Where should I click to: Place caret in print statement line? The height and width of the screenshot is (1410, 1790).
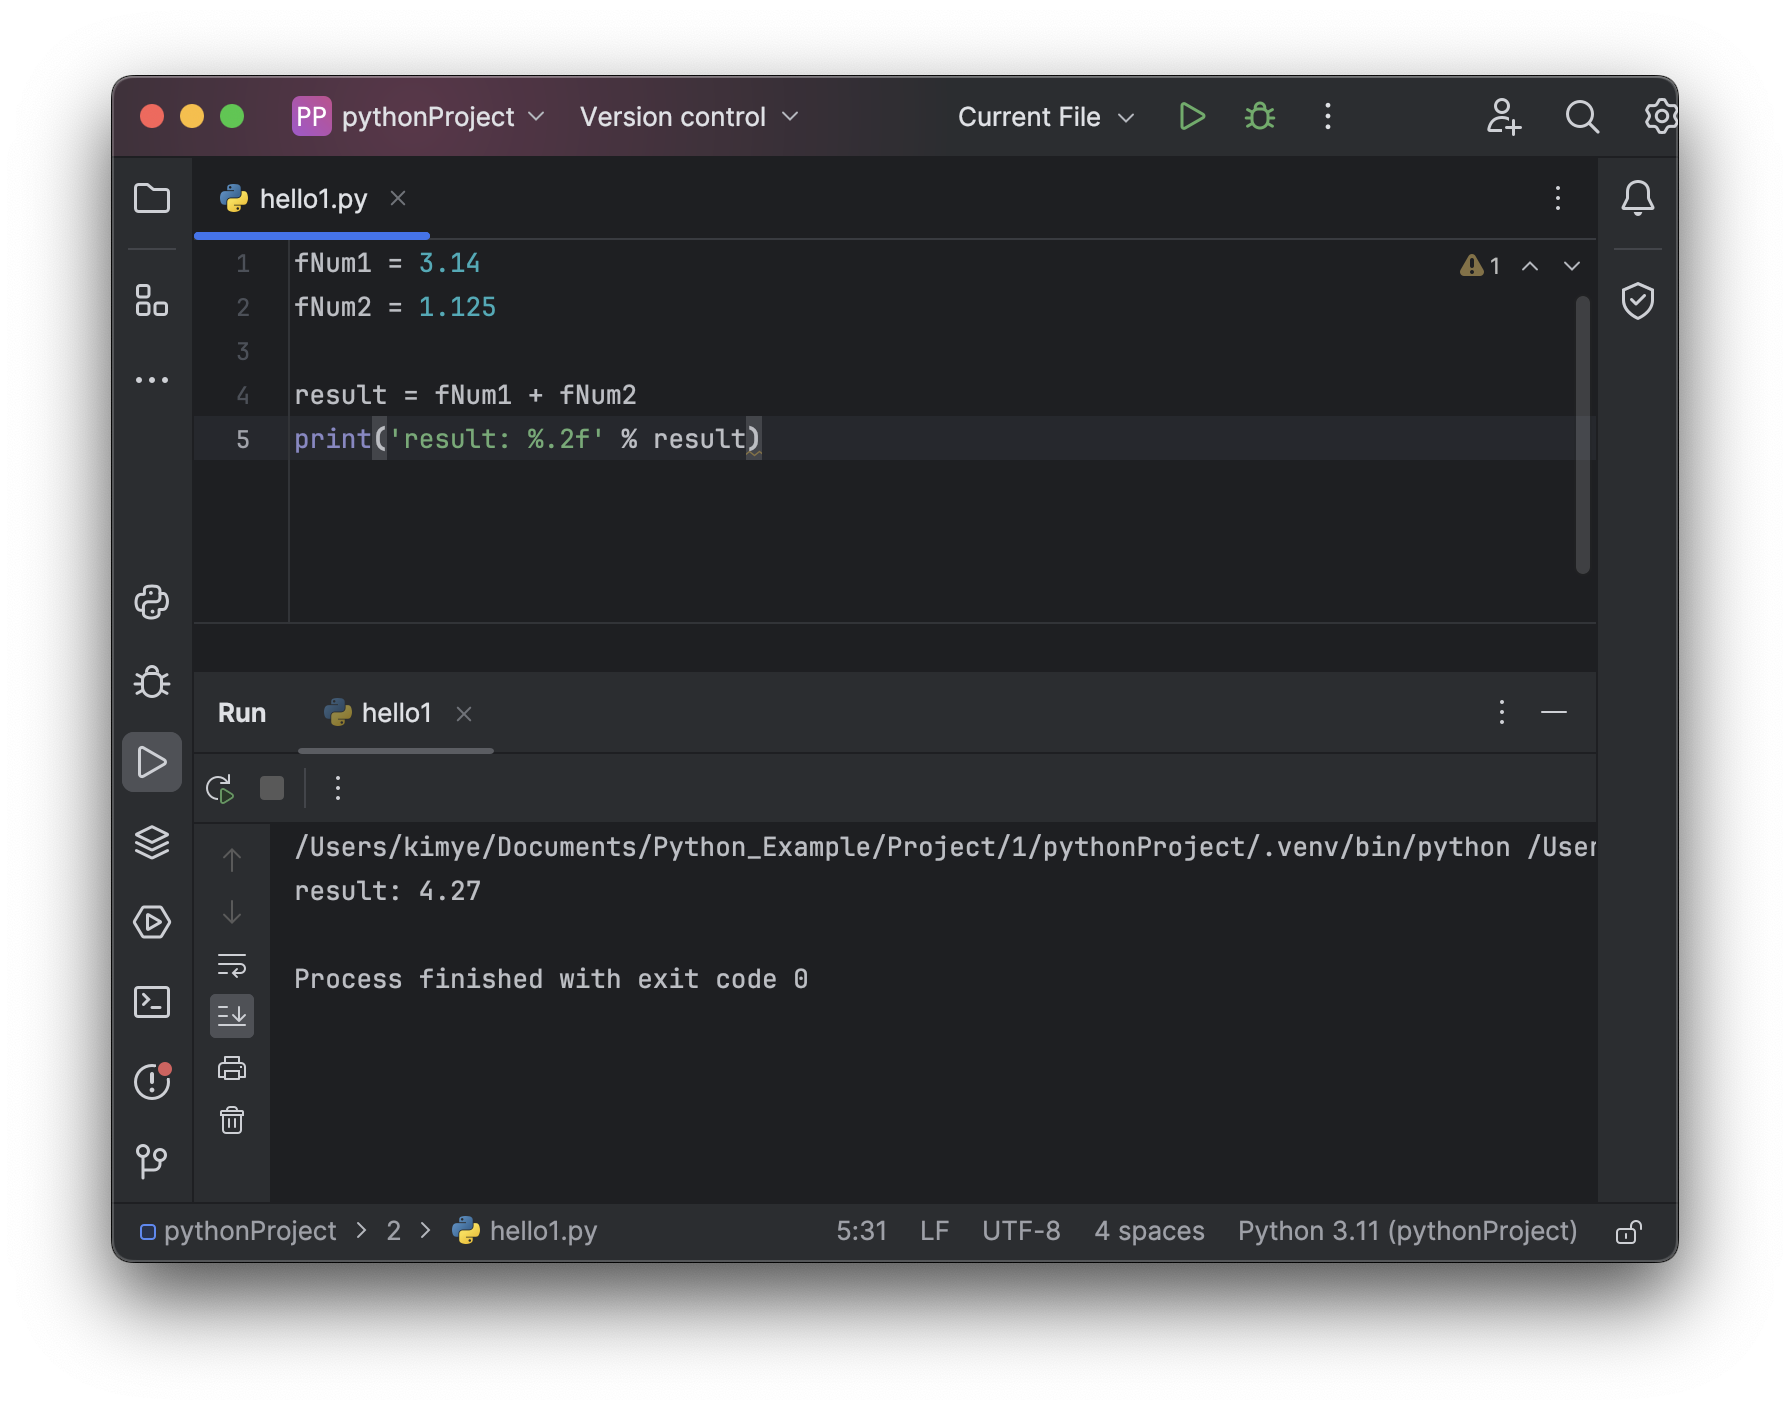528,439
